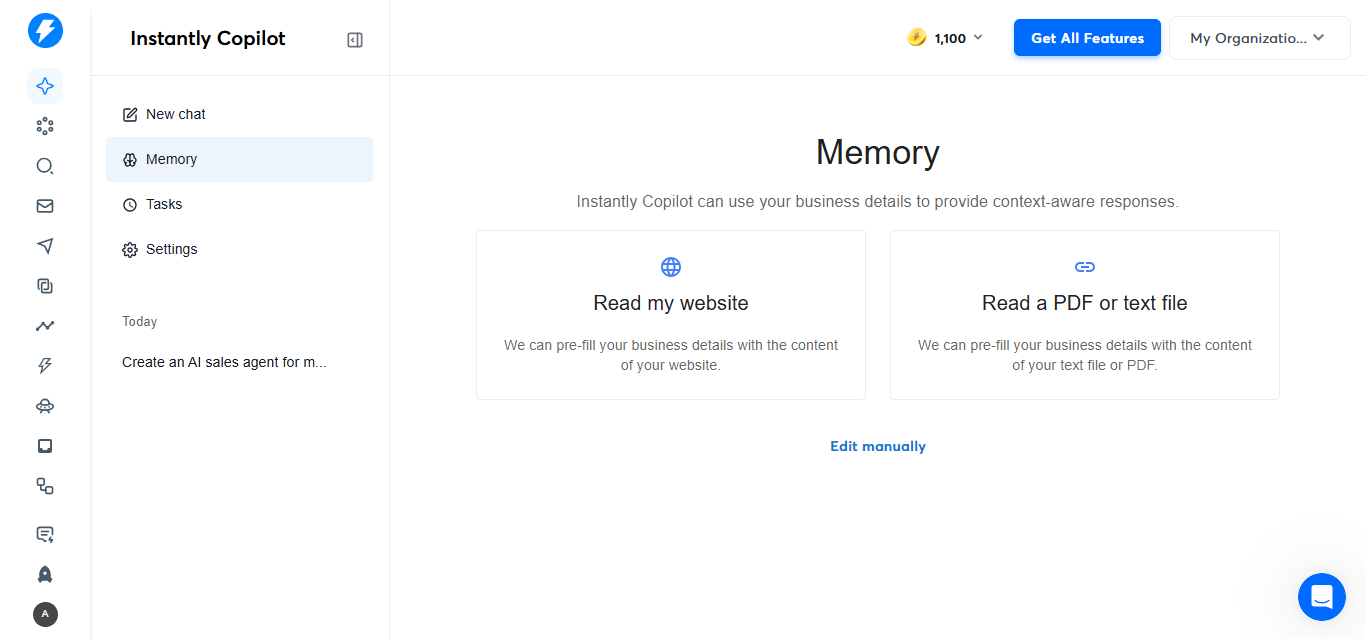Click the Get All Features button
This screenshot has height=639, width=1366.
pos(1087,38)
